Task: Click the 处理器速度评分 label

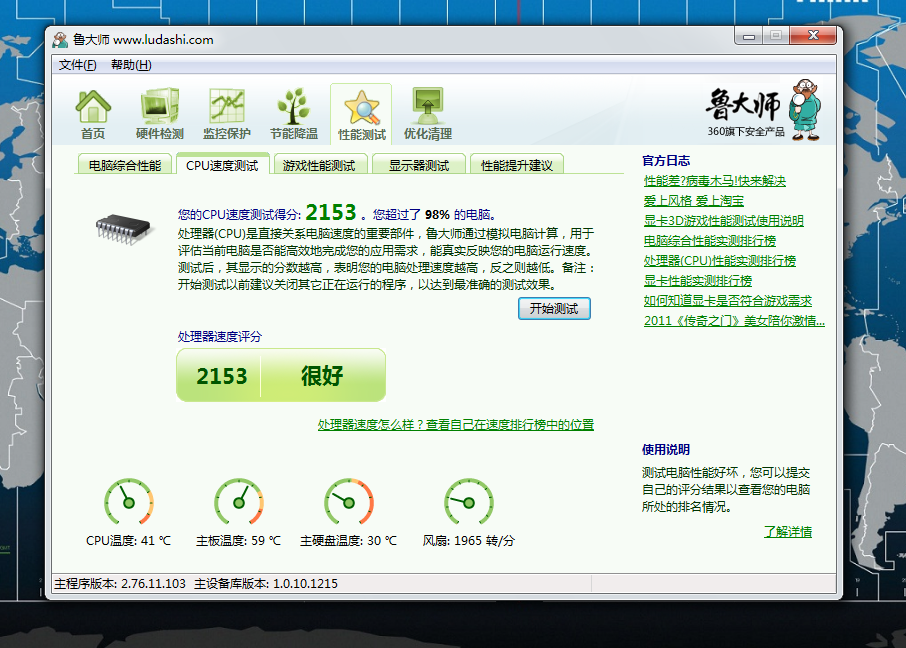Action: tap(220, 336)
